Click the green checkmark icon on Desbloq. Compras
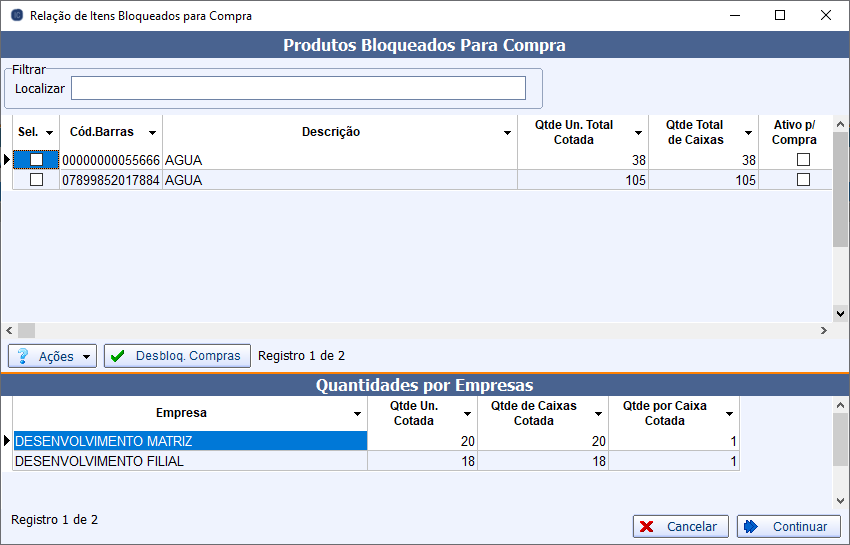Viewport: 850px width, 545px height. coord(118,356)
